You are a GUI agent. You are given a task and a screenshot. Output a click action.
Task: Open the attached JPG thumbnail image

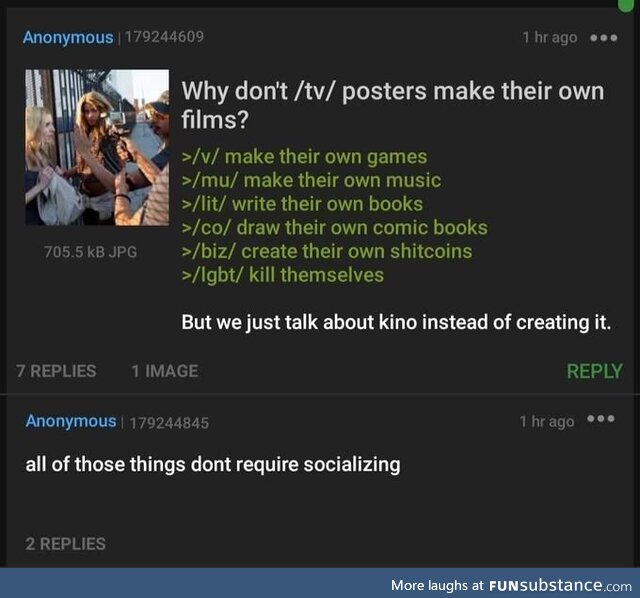97,147
